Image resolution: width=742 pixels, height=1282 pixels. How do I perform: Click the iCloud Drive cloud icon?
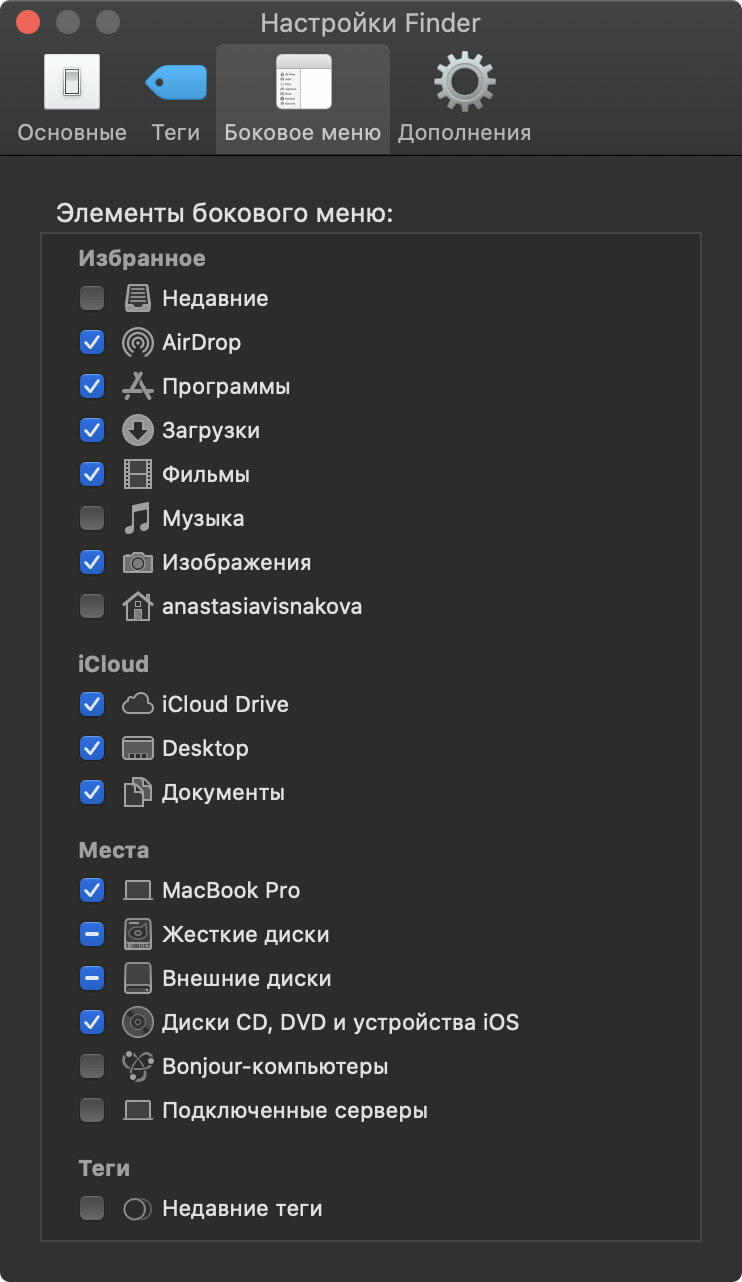(138, 705)
